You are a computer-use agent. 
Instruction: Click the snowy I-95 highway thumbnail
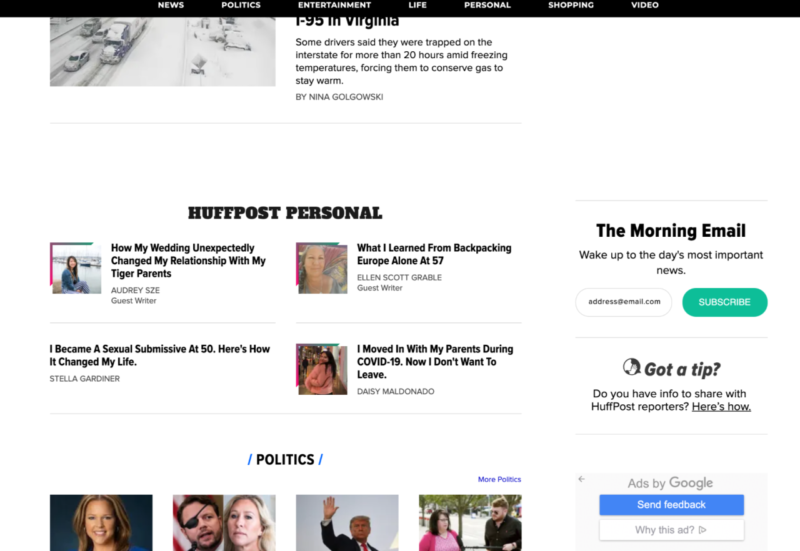(163, 52)
